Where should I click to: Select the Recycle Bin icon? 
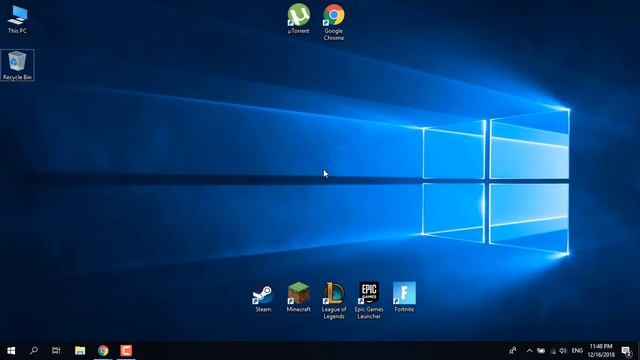pyautogui.click(x=17, y=65)
